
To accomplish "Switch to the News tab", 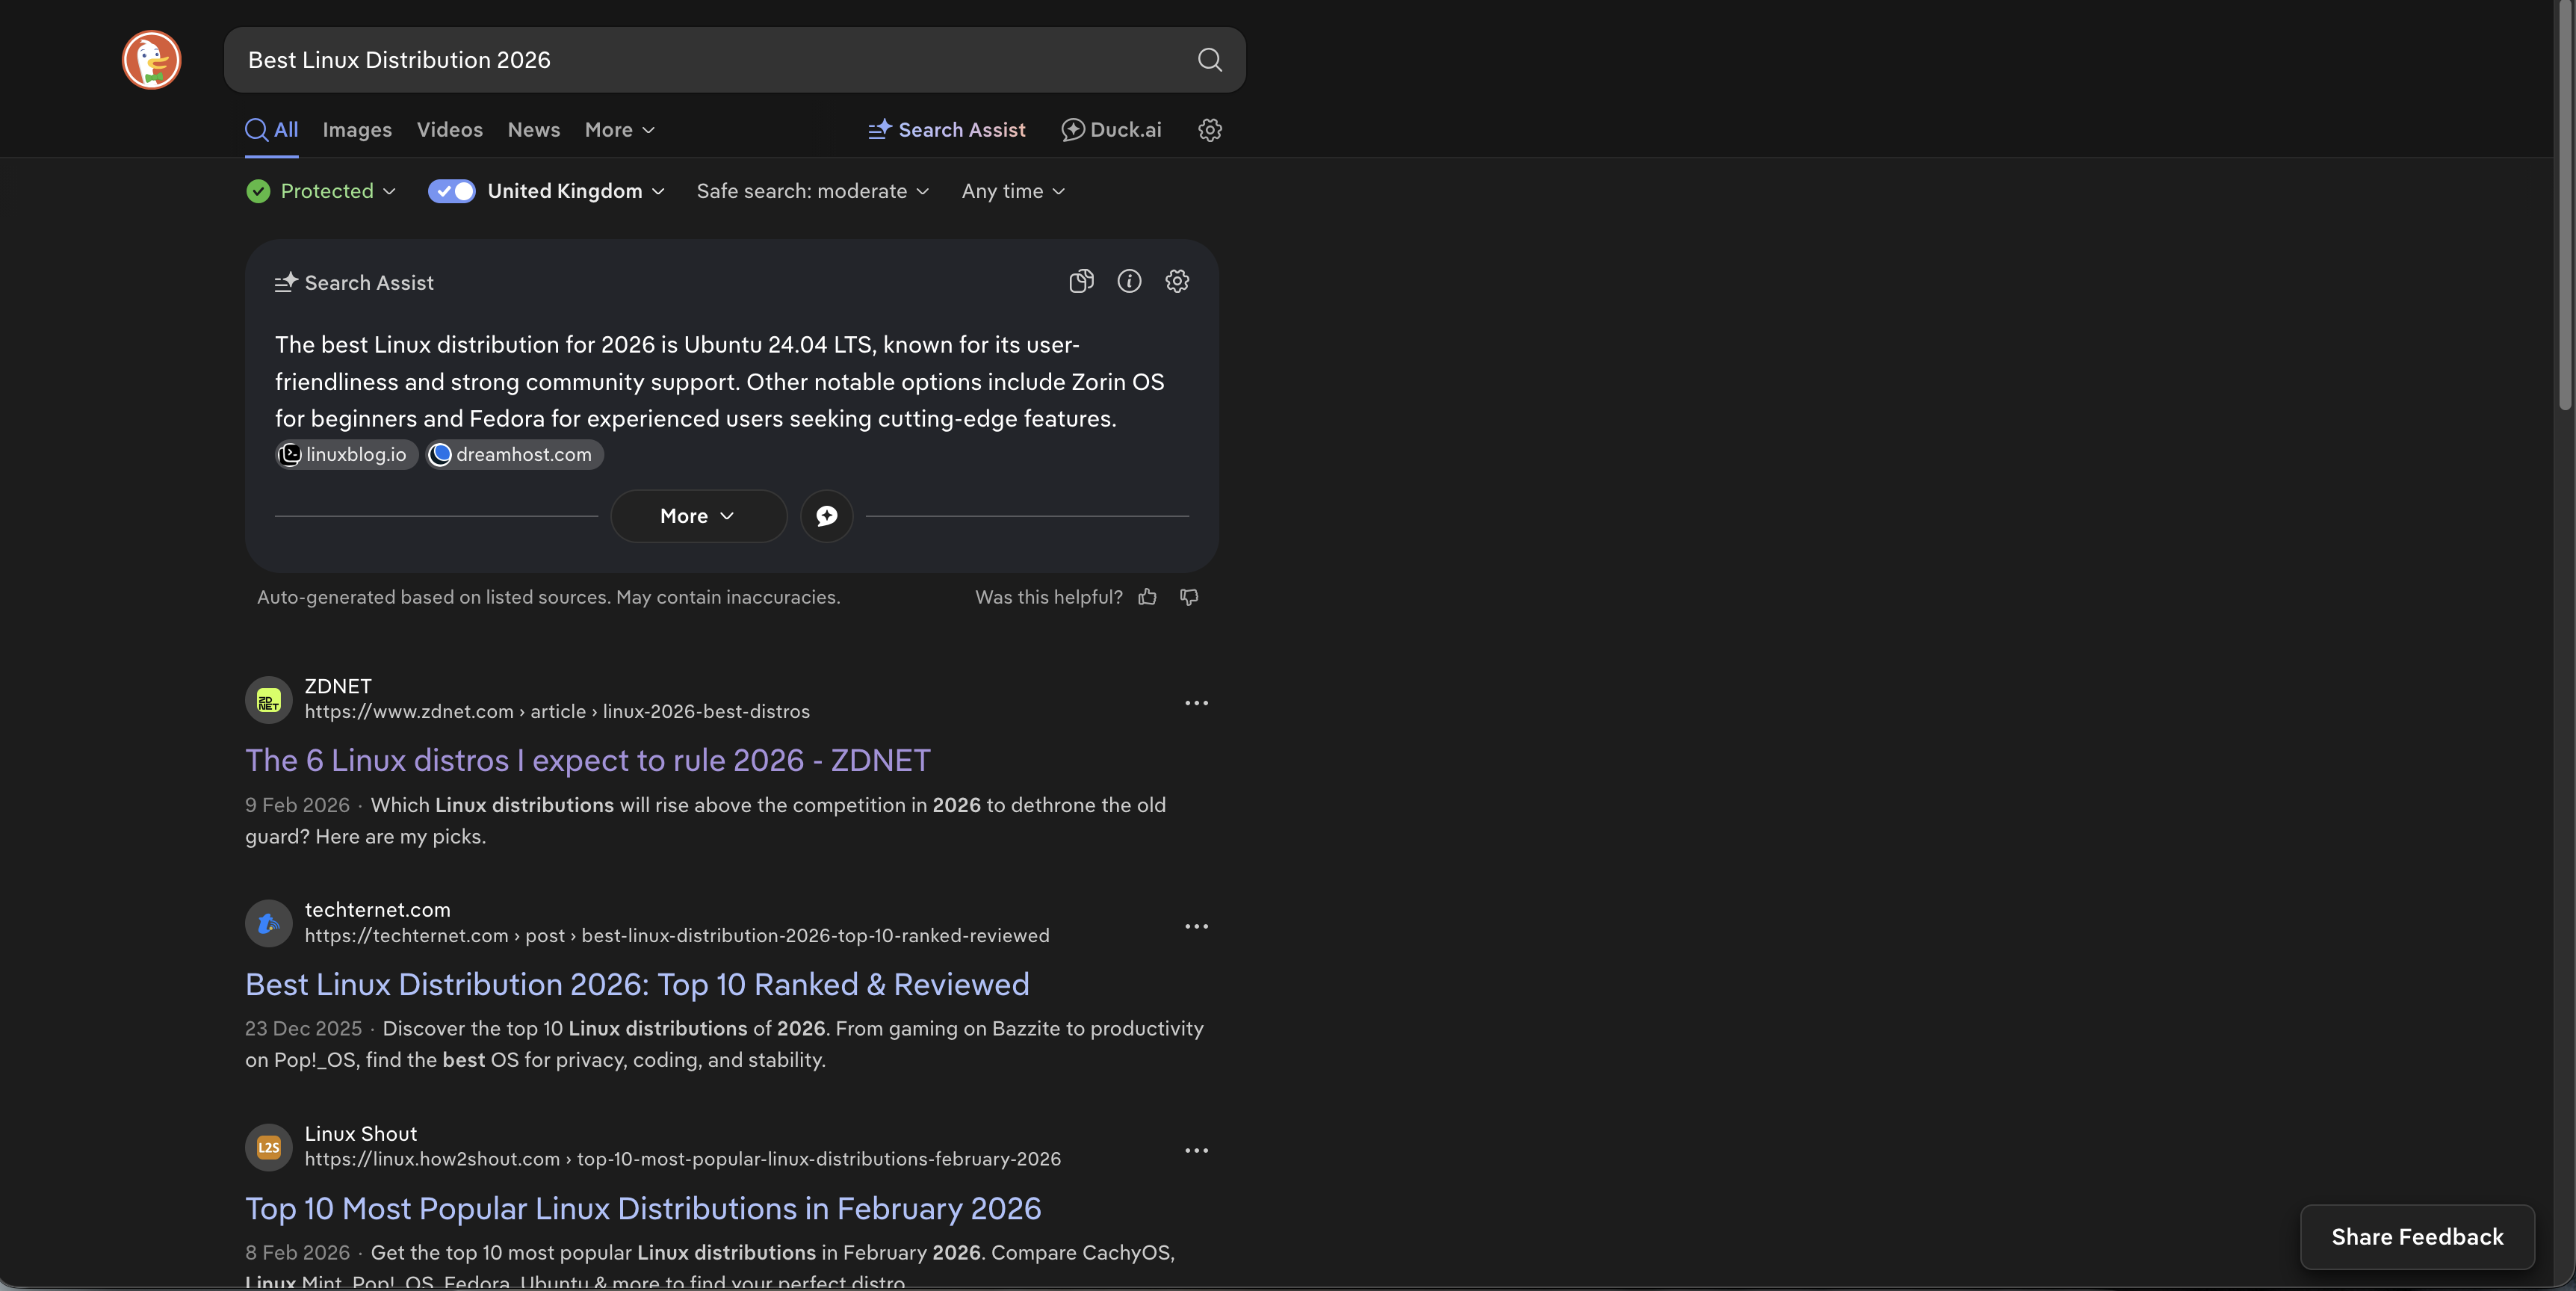I will pos(533,130).
